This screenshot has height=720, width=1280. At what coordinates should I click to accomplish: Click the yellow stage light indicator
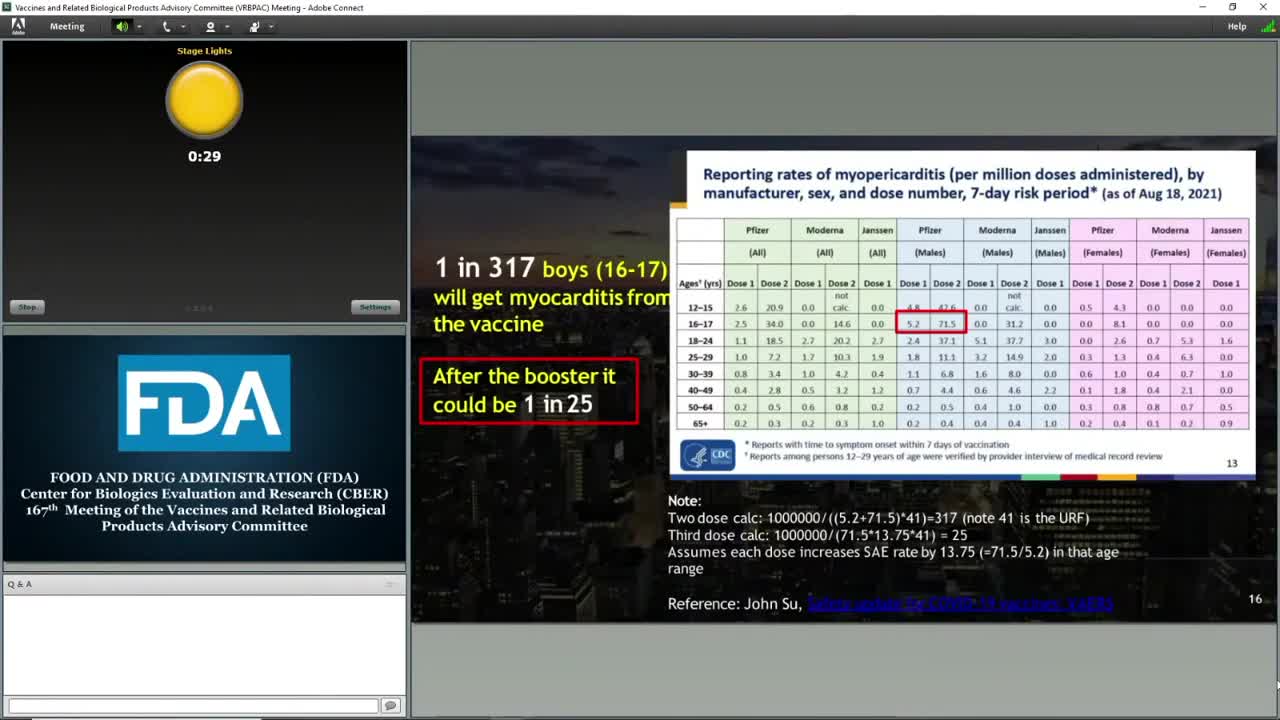pyautogui.click(x=204, y=100)
